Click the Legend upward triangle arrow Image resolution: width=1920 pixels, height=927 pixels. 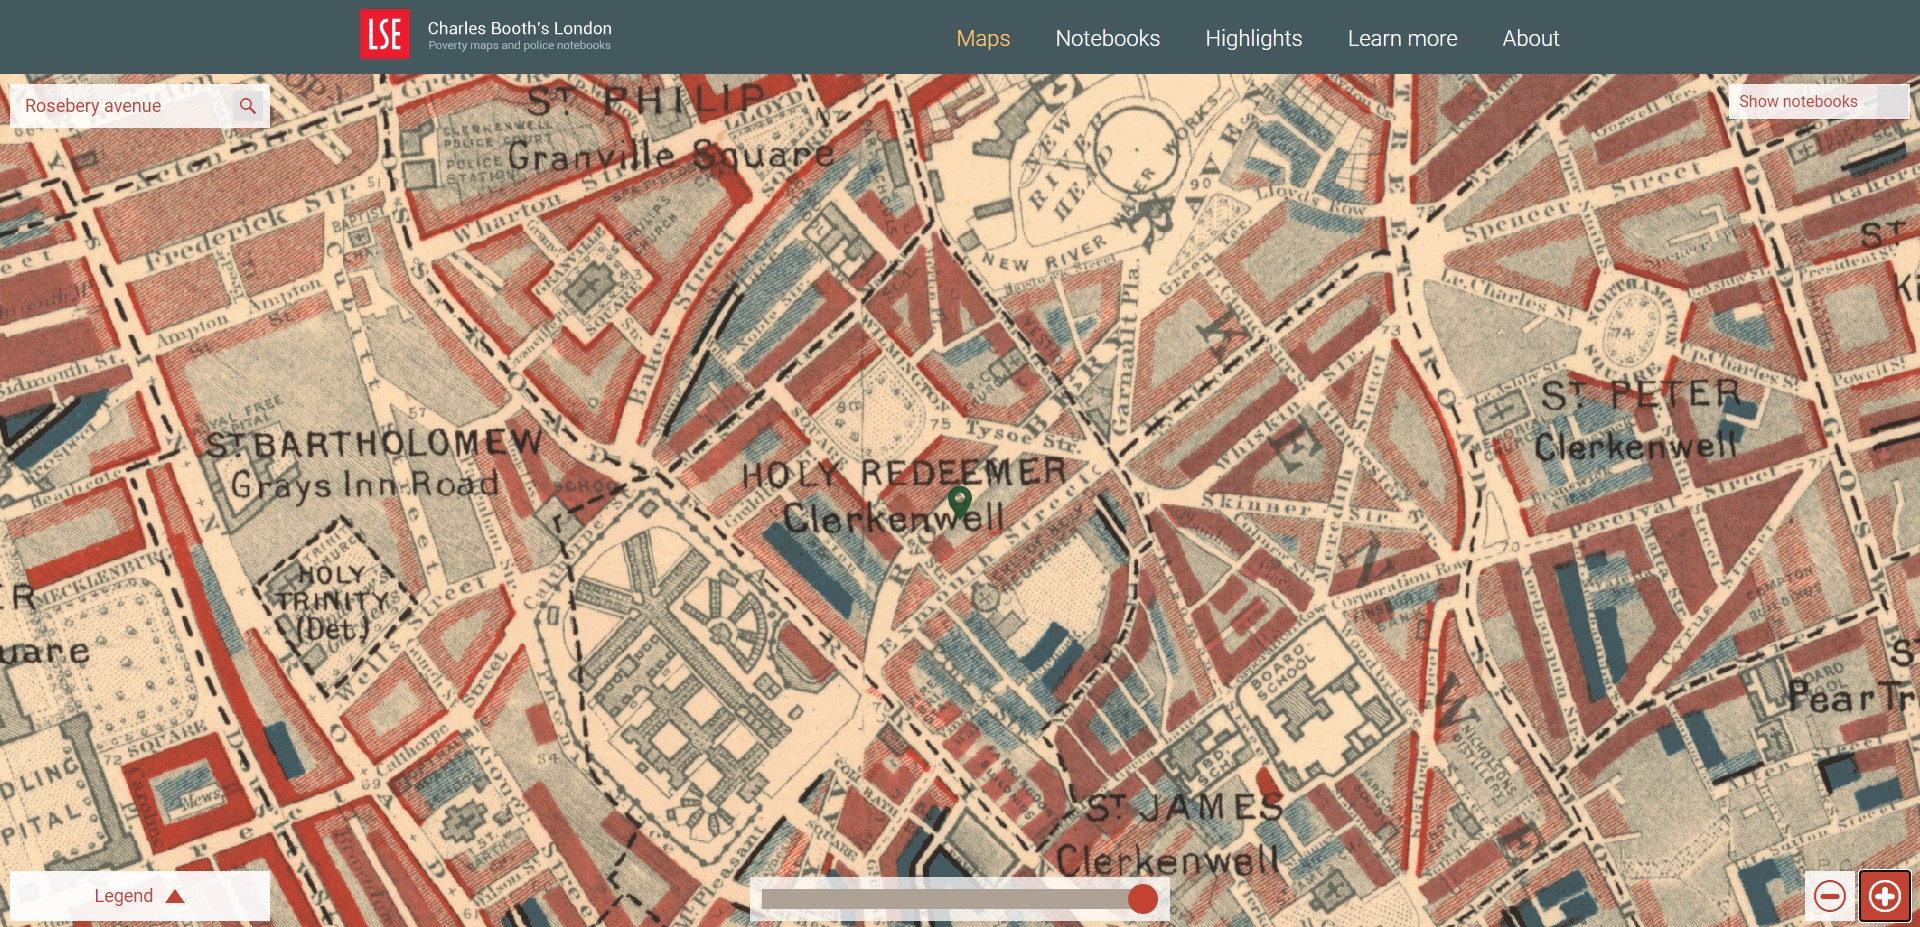[x=175, y=896]
